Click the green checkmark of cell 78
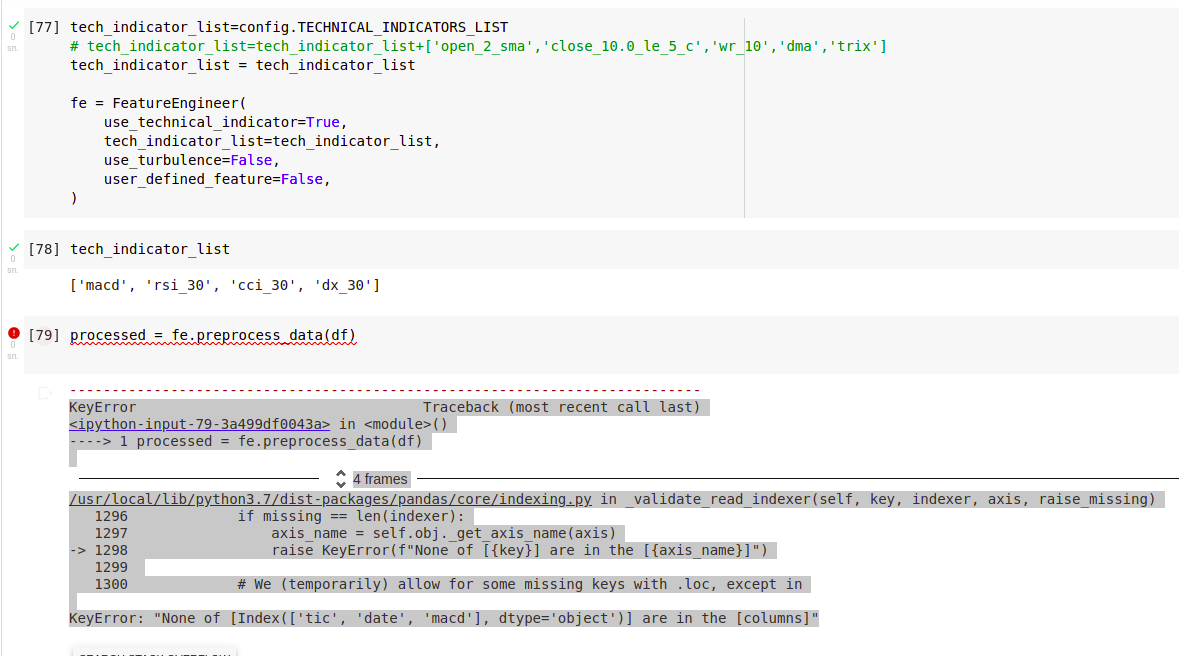This screenshot has width=1179, height=656. tap(14, 248)
